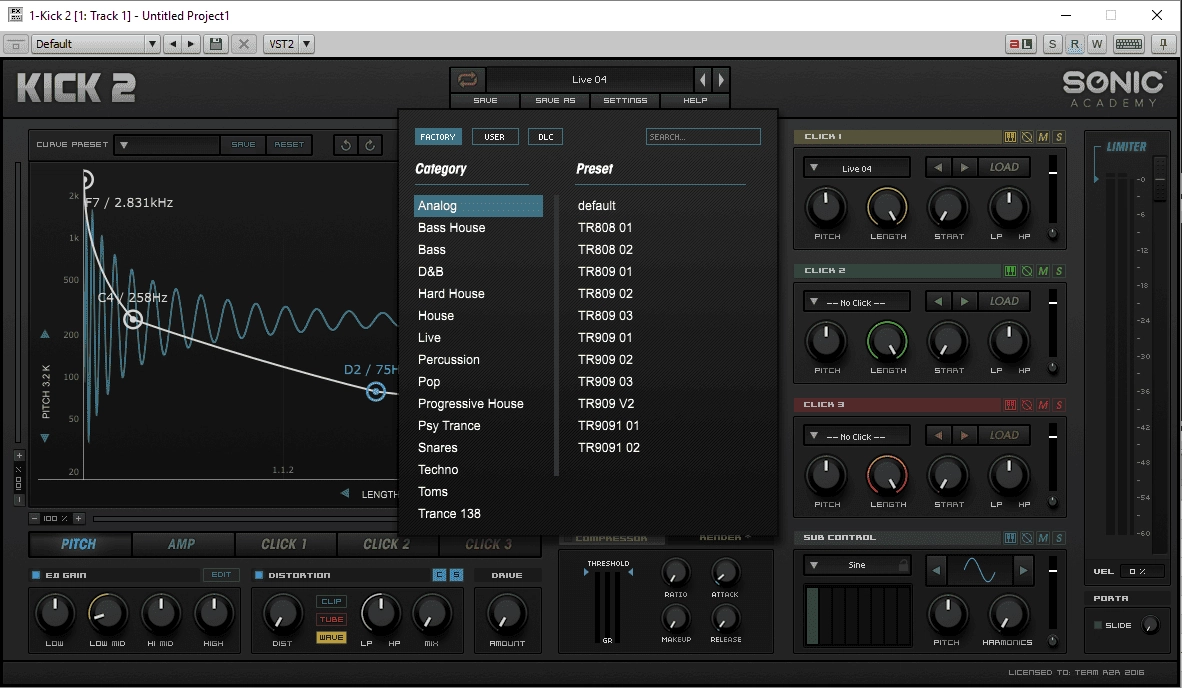Bypass Click 1 with the circle-slash icon

pyautogui.click(x=1027, y=136)
